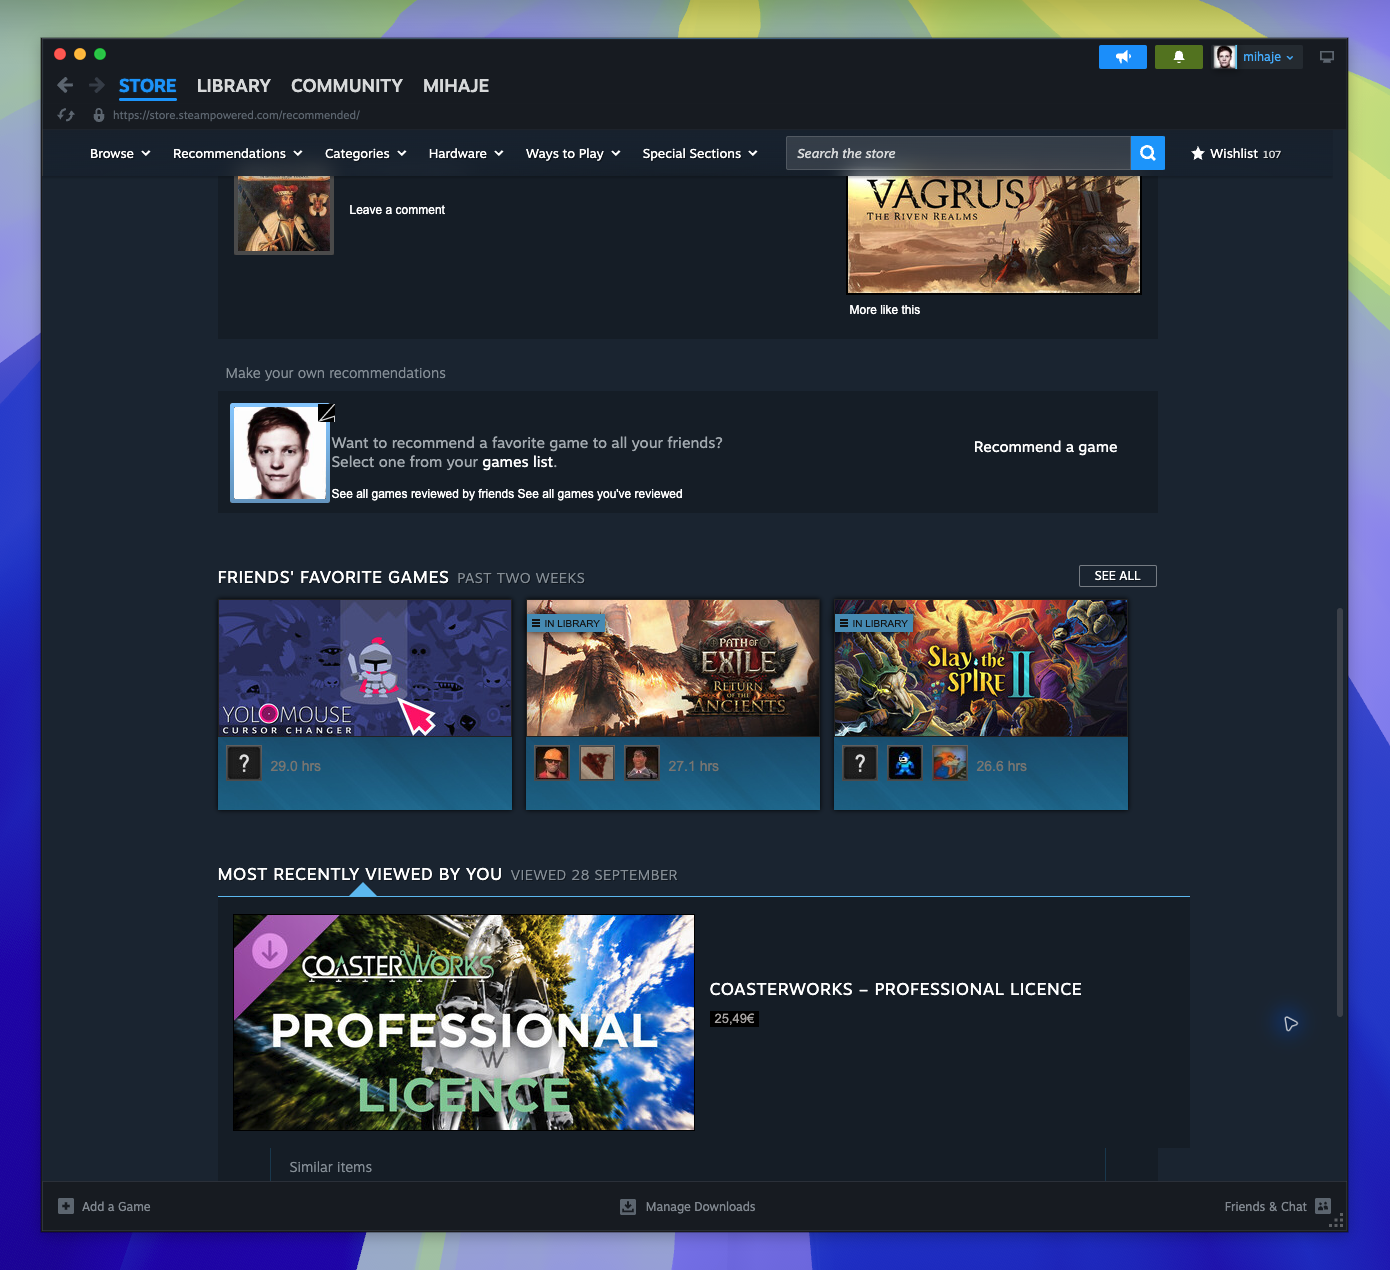Viewport: 1390px width, 1270px height.
Task: Click the CoasterWorks – Professional Licence title
Action: pos(895,989)
